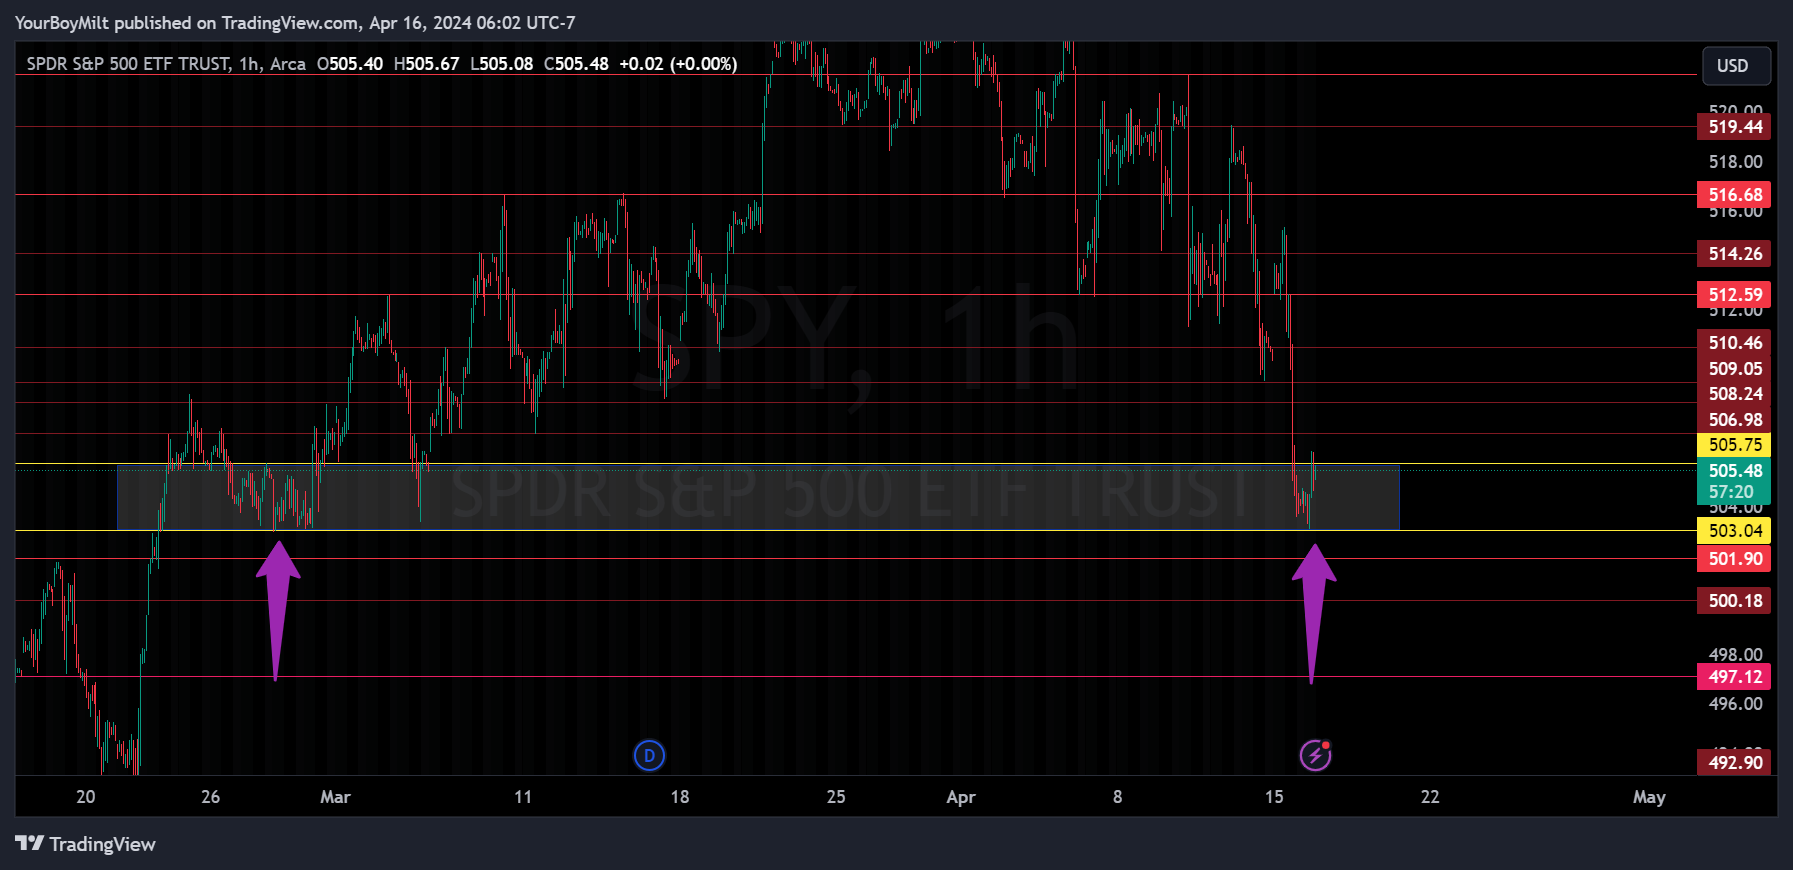
Task: Click the high value H505.67
Action: coord(427,64)
